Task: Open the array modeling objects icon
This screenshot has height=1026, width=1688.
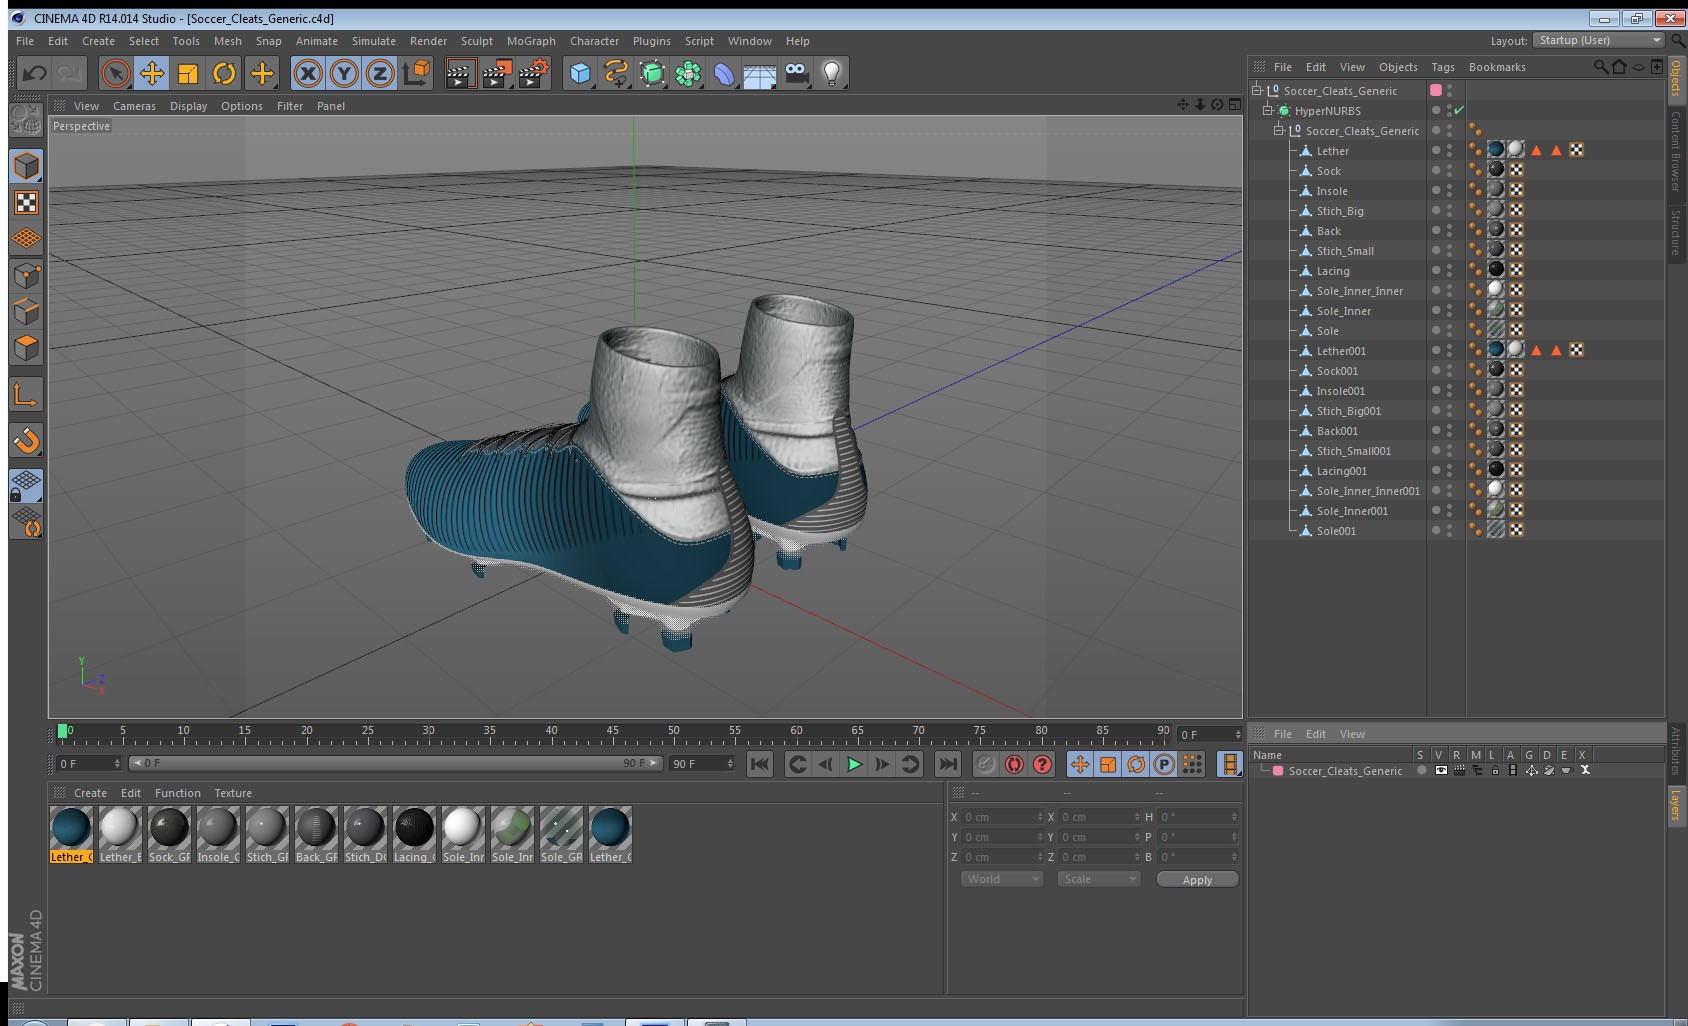Action: coord(688,73)
